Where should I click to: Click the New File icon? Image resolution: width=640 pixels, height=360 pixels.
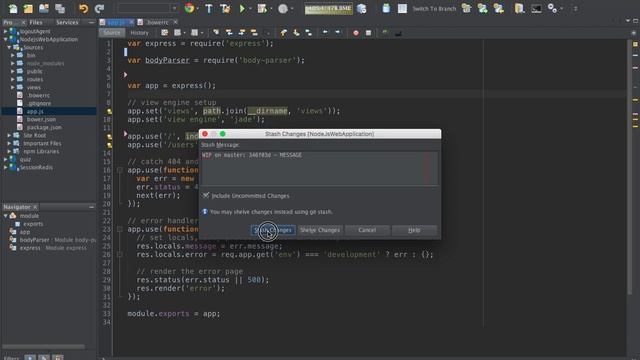[13, 8]
